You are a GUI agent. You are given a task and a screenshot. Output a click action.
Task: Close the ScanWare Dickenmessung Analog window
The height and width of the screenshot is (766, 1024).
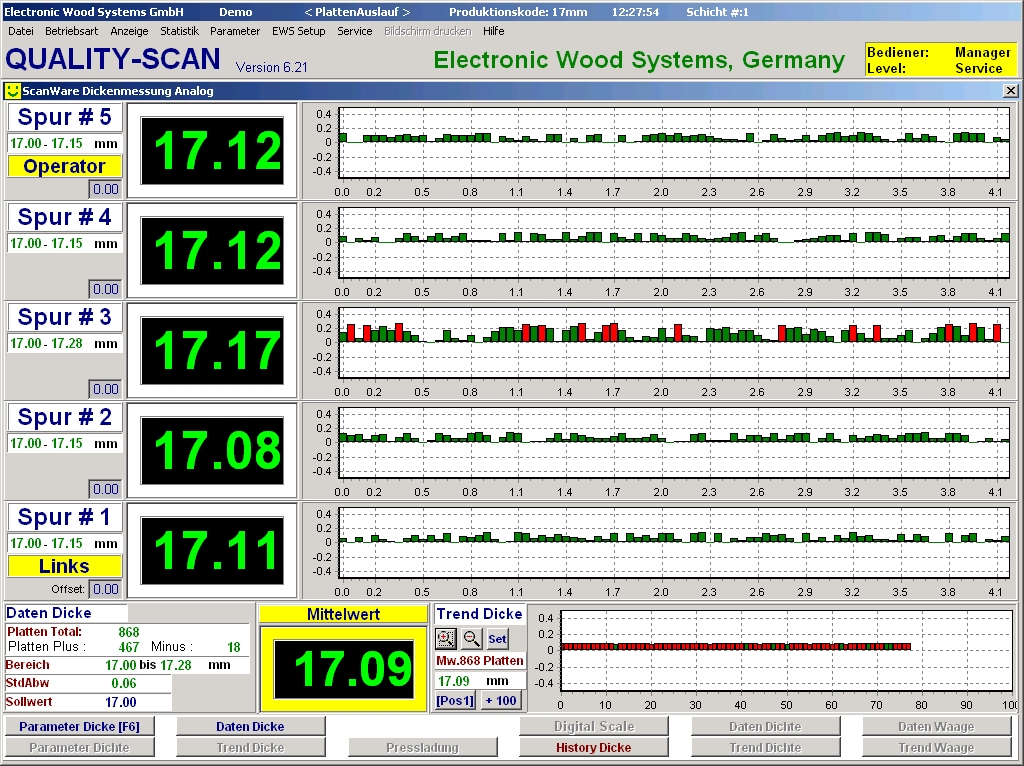[x=1010, y=91]
